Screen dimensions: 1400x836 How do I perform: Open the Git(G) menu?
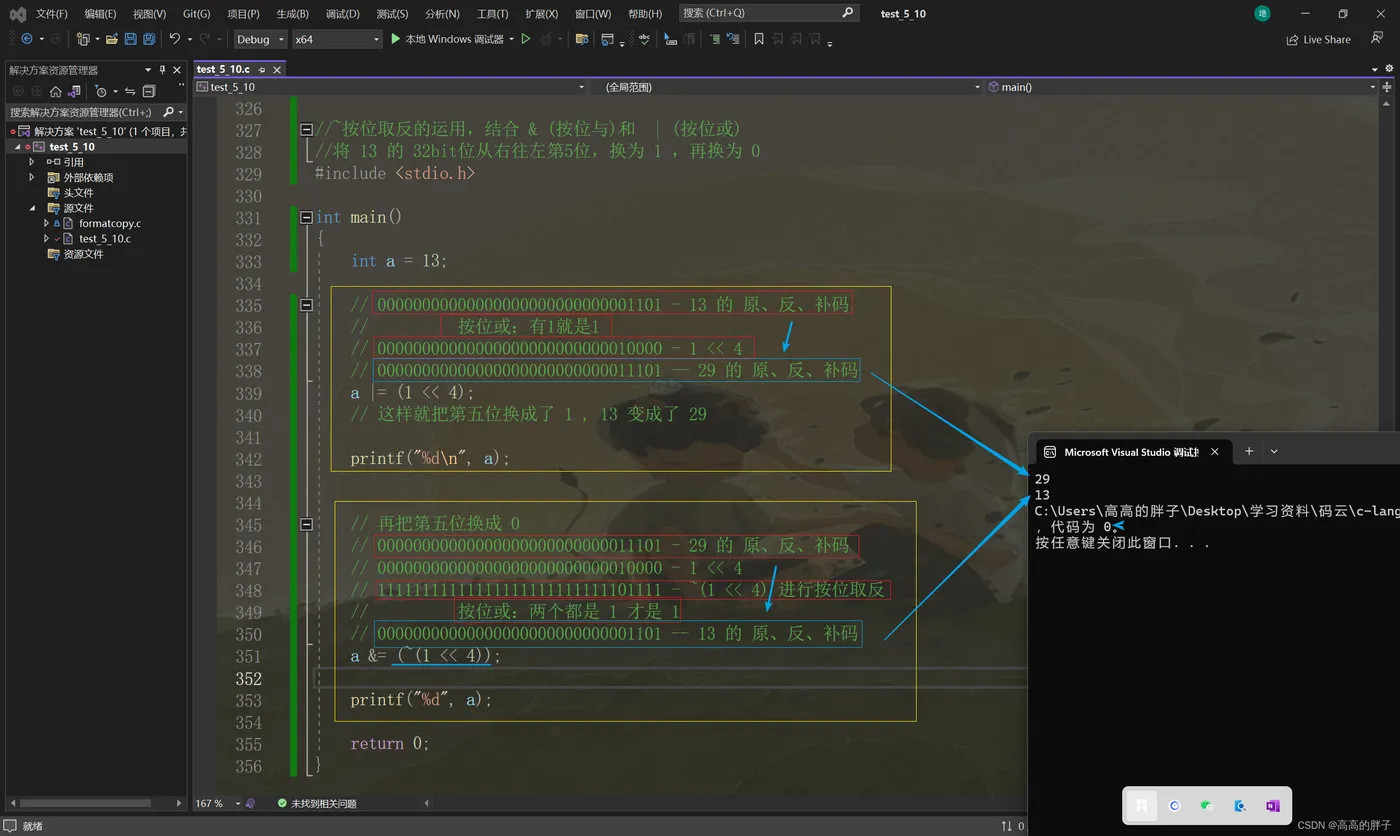click(x=196, y=13)
